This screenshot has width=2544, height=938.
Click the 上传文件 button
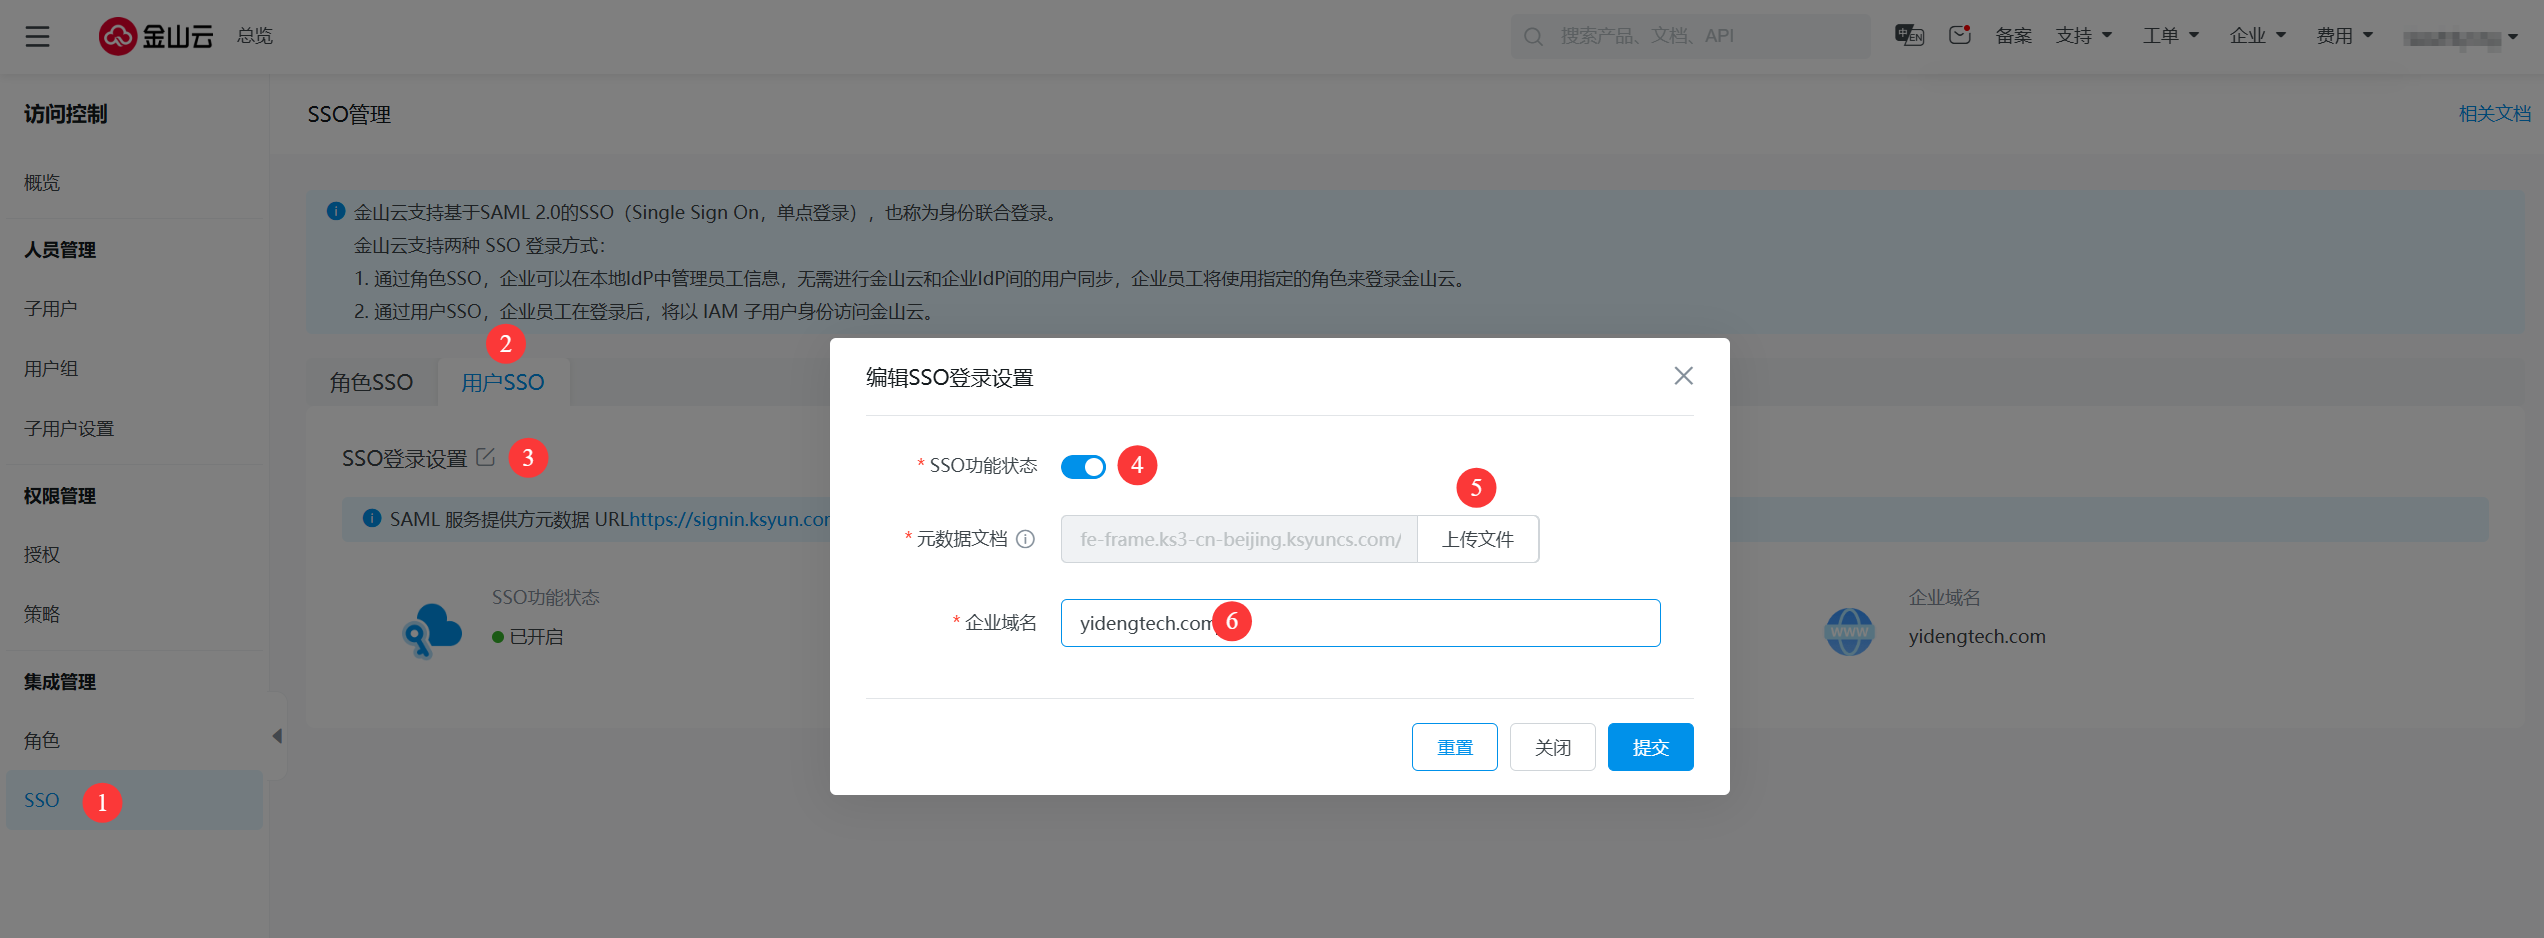1477,540
